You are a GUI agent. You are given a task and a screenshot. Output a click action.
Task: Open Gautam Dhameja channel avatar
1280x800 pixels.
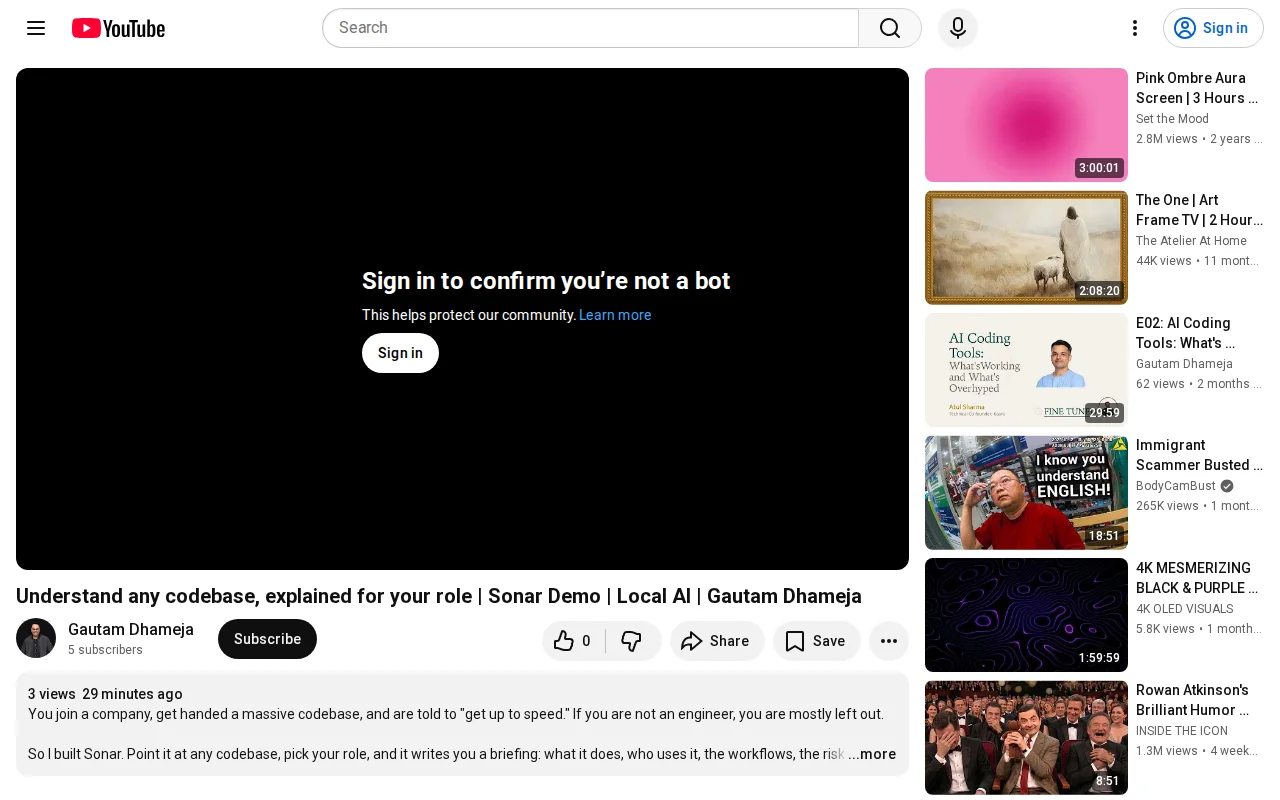36,638
